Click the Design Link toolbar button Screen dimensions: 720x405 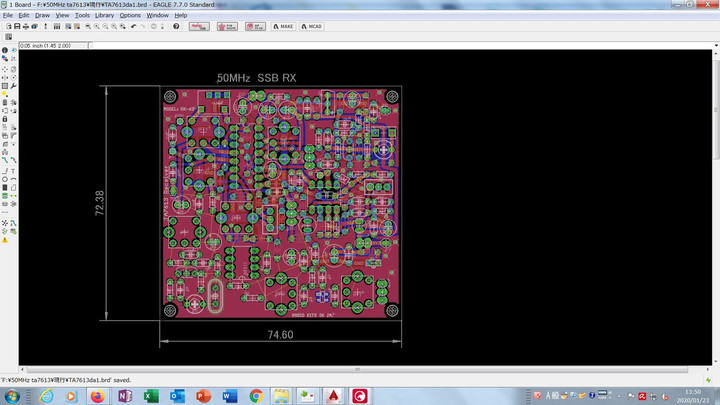click(x=197, y=26)
